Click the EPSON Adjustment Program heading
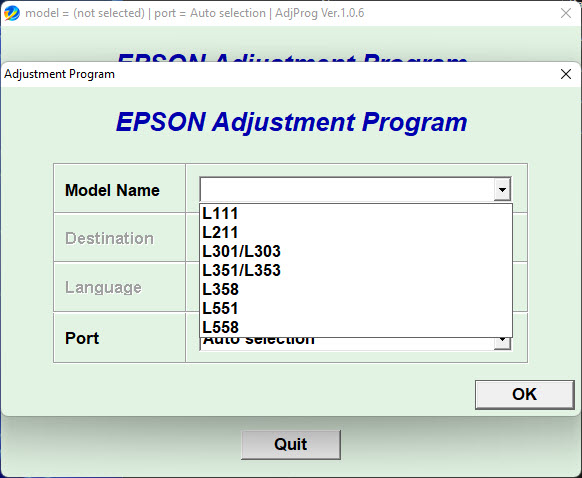 click(x=291, y=122)
